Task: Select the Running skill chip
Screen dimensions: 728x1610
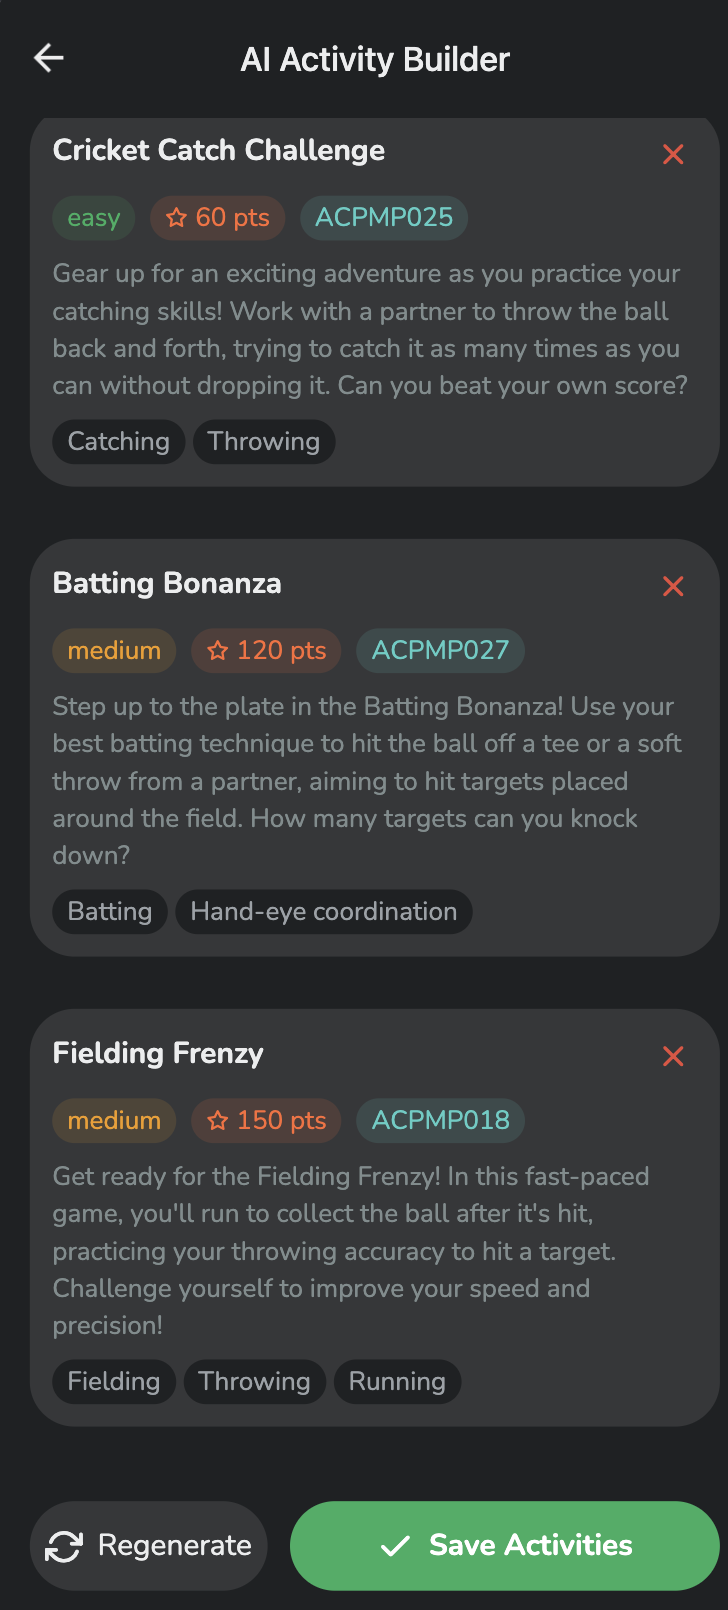Action: pyautogui.click(x=397, y=1381)
